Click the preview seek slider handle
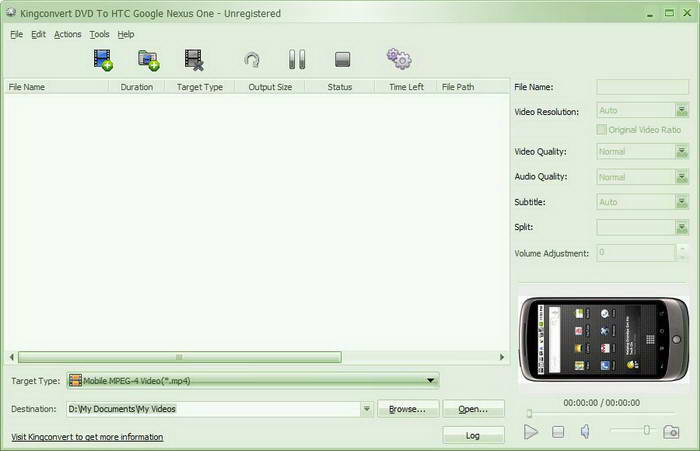Screen dimensions: 700x451 (x=529, y=413)
